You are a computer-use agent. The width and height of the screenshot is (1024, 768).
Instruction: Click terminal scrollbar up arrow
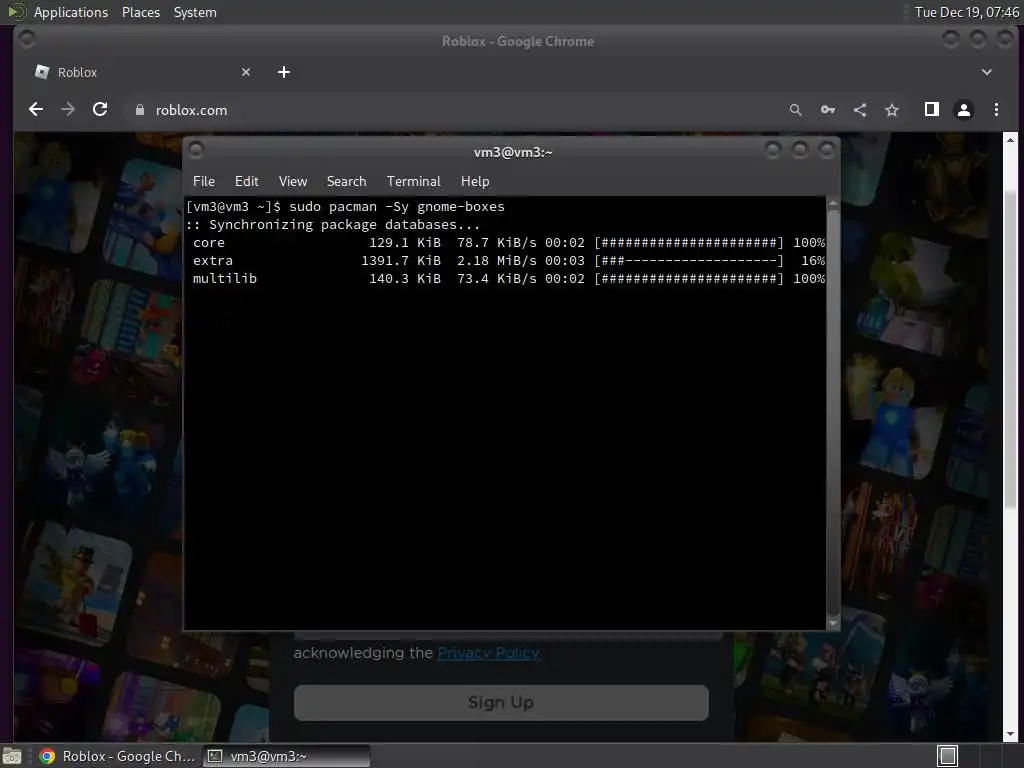[x=833, y=203]
